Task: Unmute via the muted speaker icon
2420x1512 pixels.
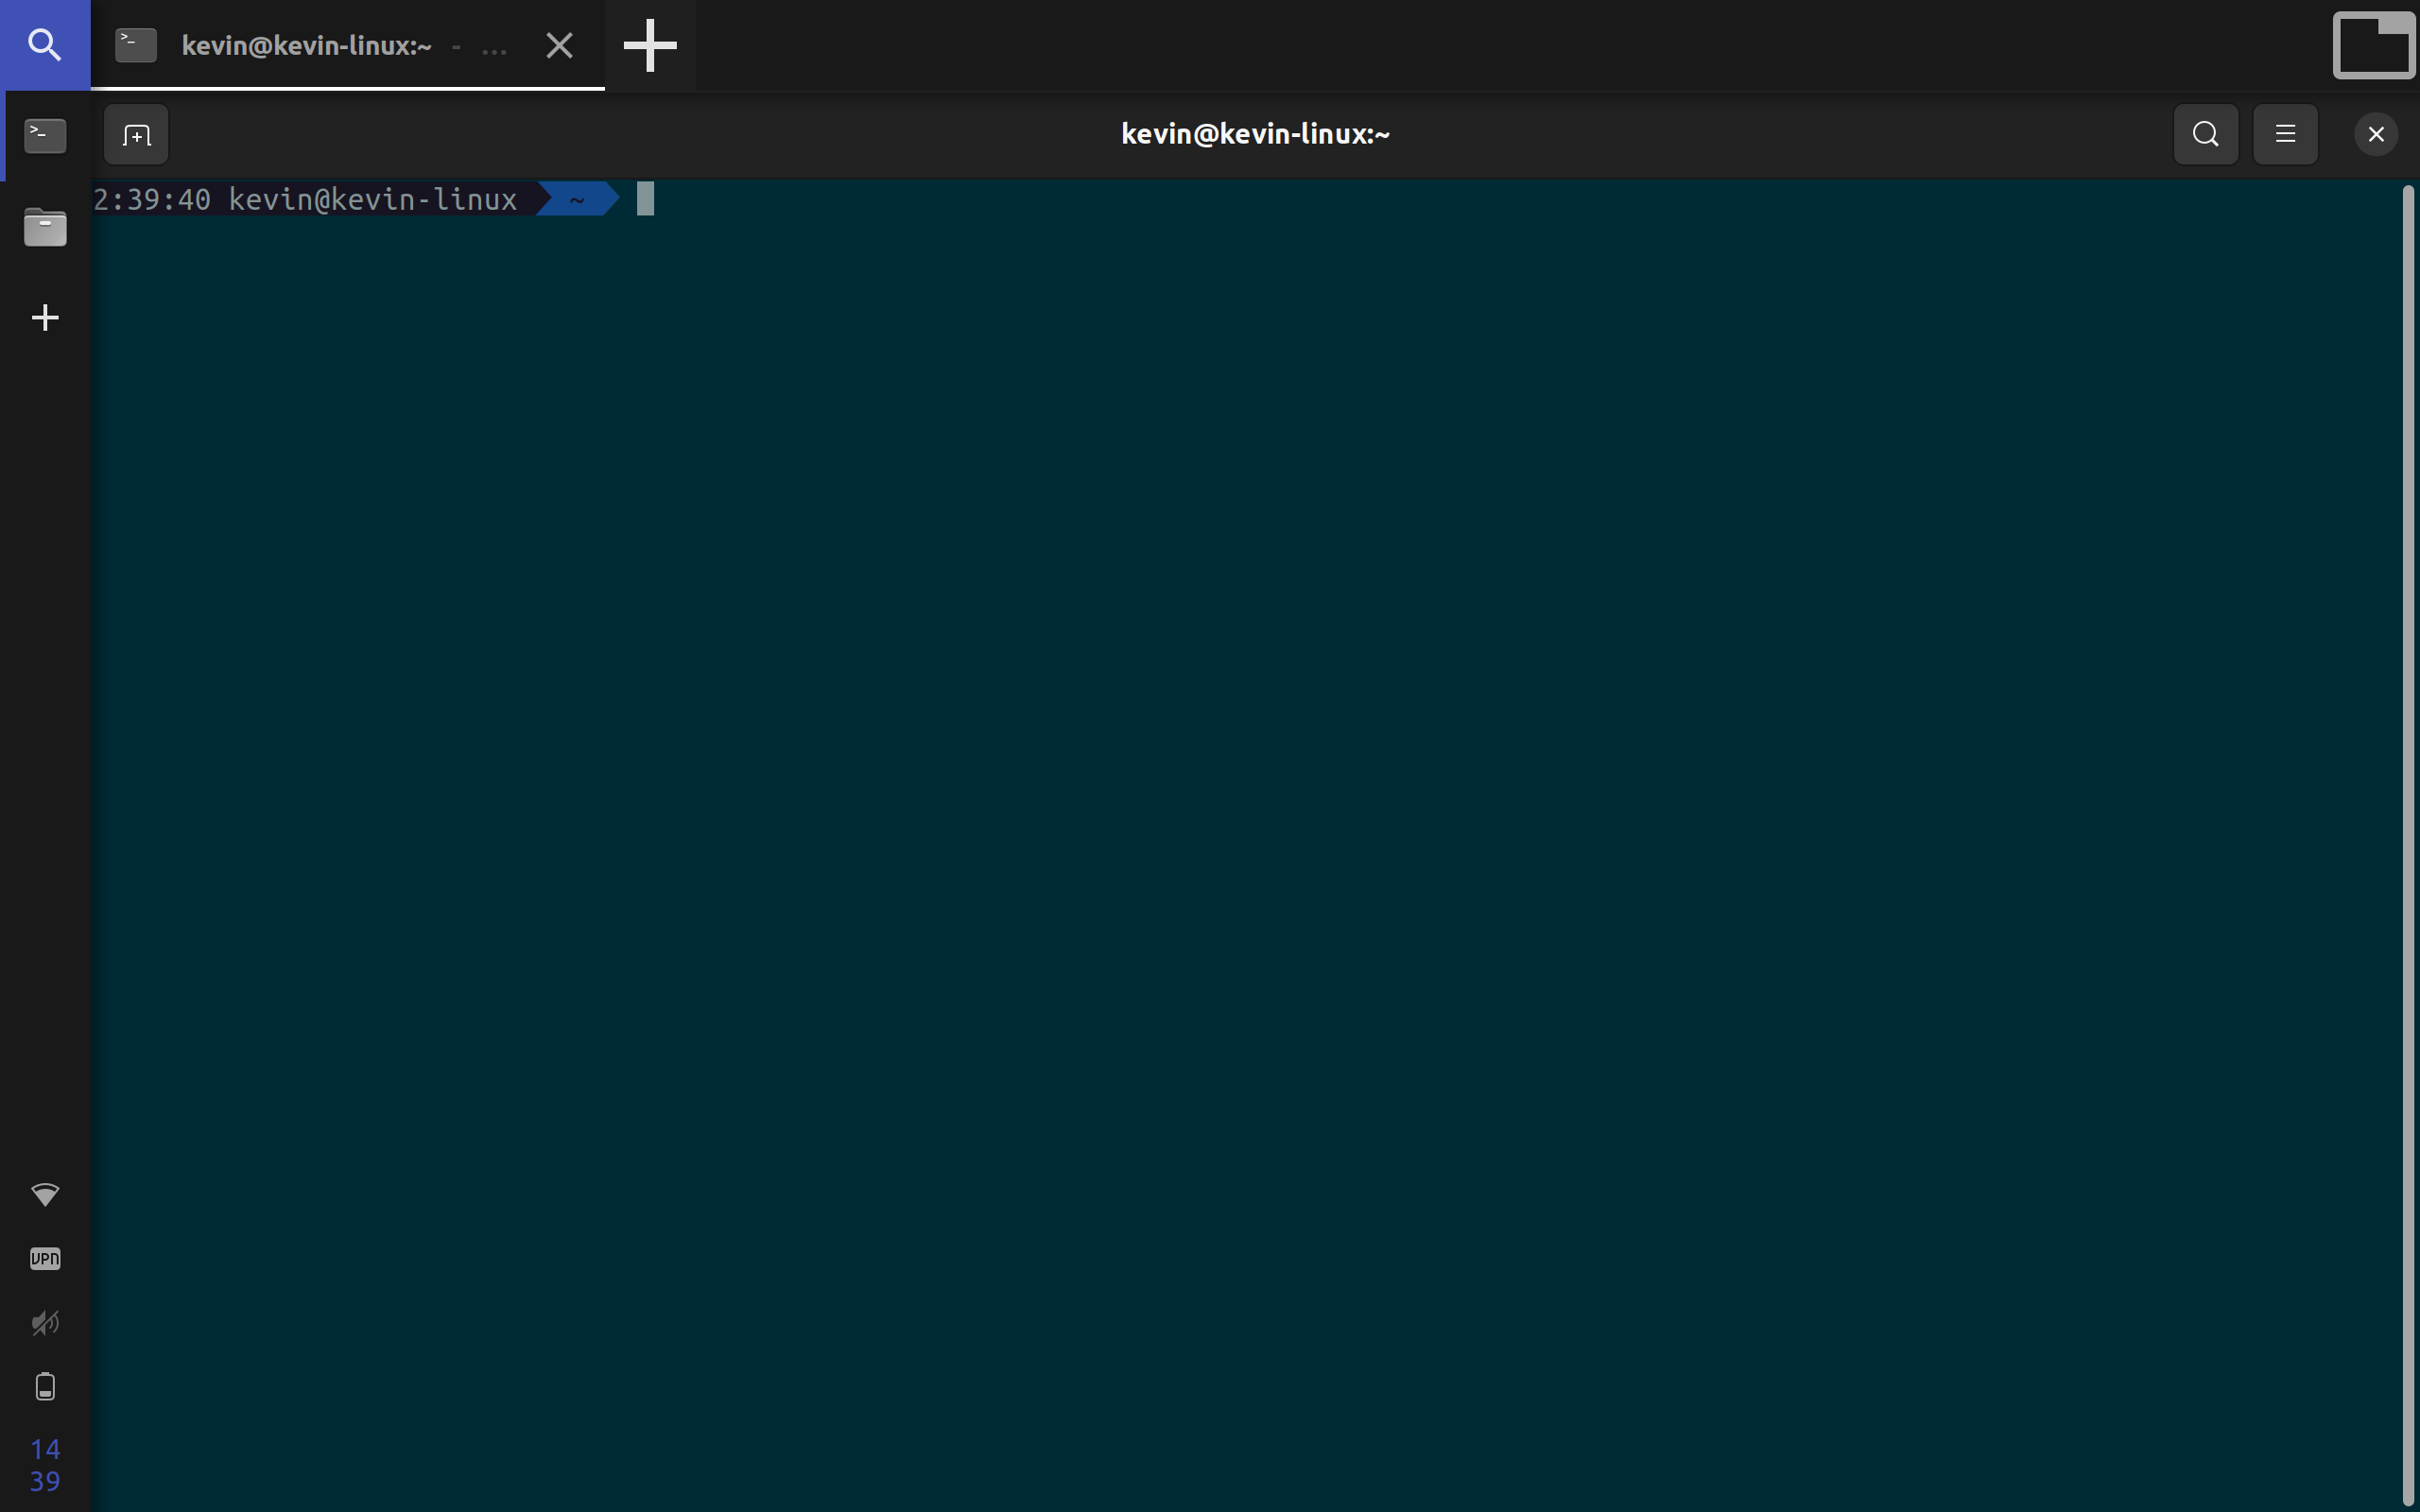Action: point(45,1323)
